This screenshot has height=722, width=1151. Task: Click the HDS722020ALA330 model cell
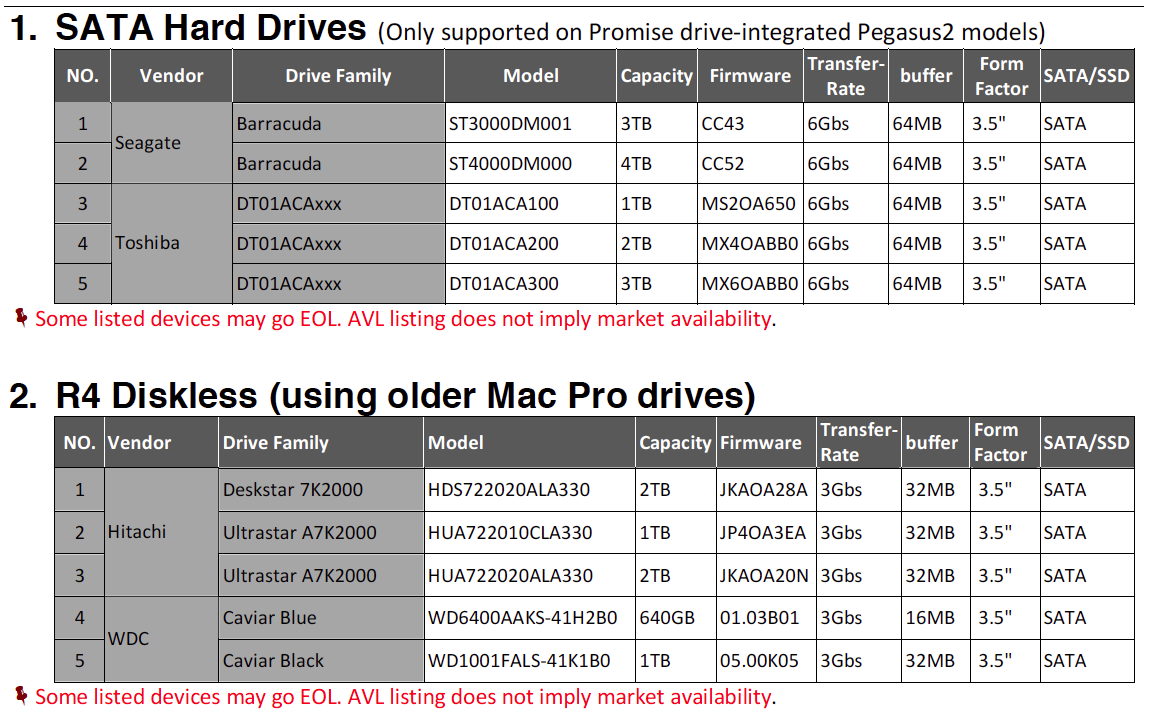click(529, 489)
